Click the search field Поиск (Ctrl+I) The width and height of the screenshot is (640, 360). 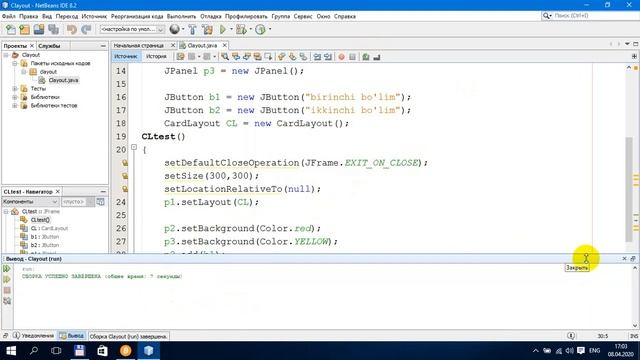click(594, 16)
